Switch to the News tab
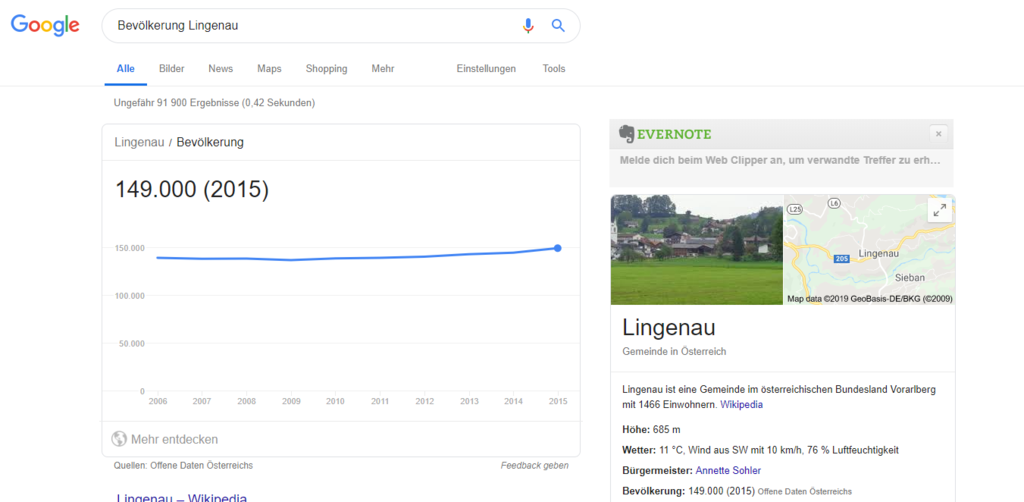 pyautogui.click(x=220, y=69)
